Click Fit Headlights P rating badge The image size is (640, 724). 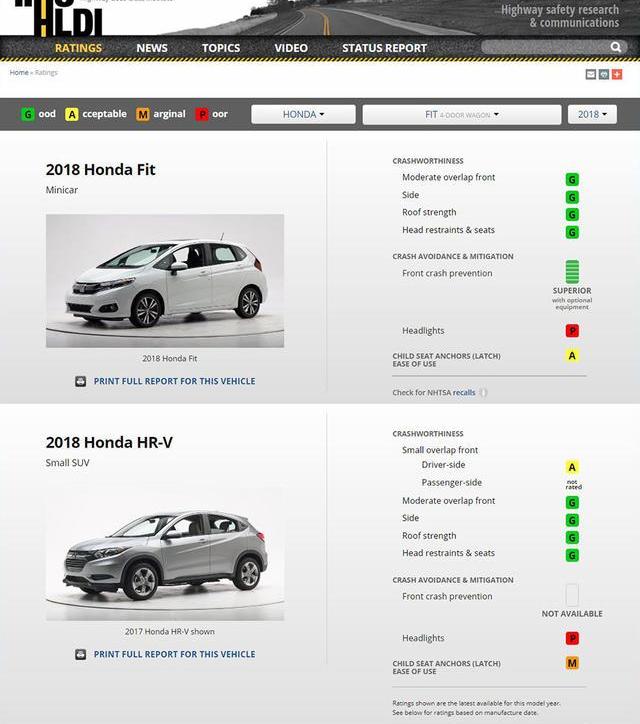pyautogui.click(x=572, y=331)
